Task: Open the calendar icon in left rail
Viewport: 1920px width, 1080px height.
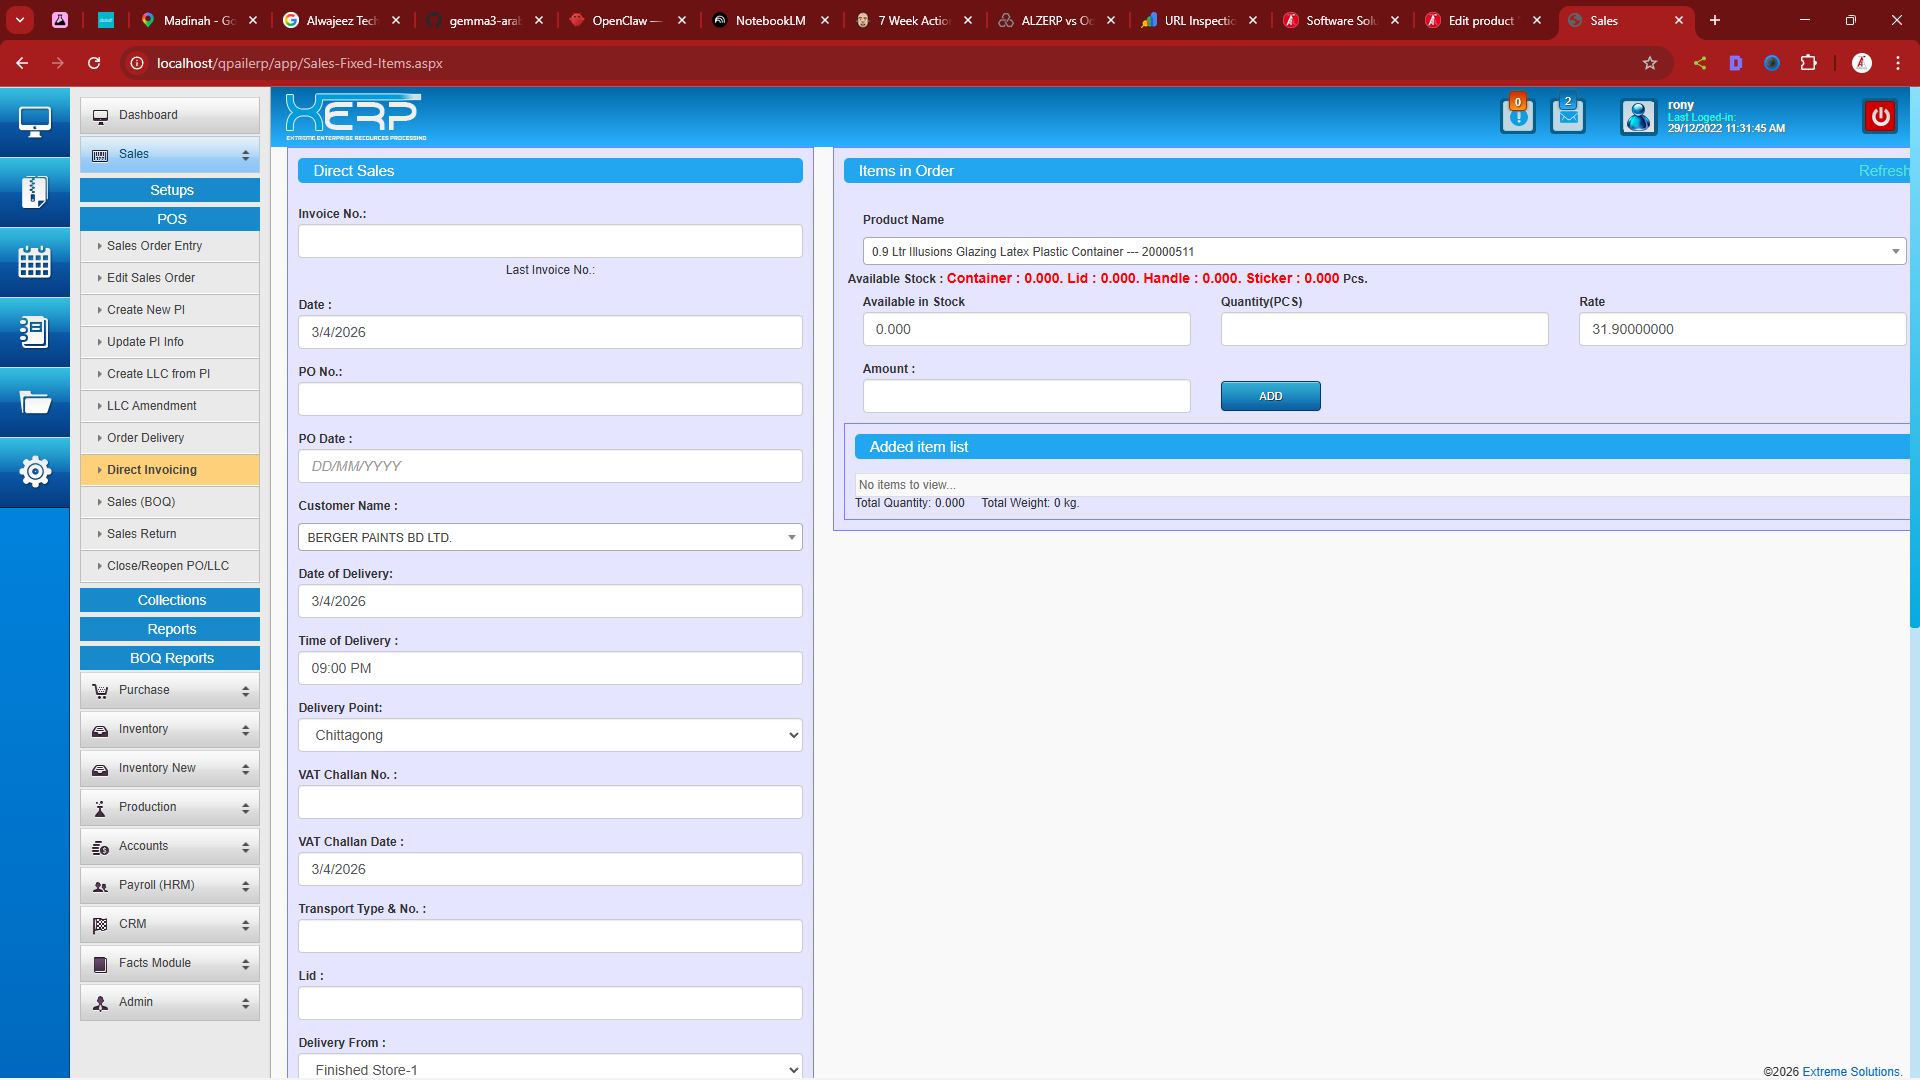Action: point(35,262)
